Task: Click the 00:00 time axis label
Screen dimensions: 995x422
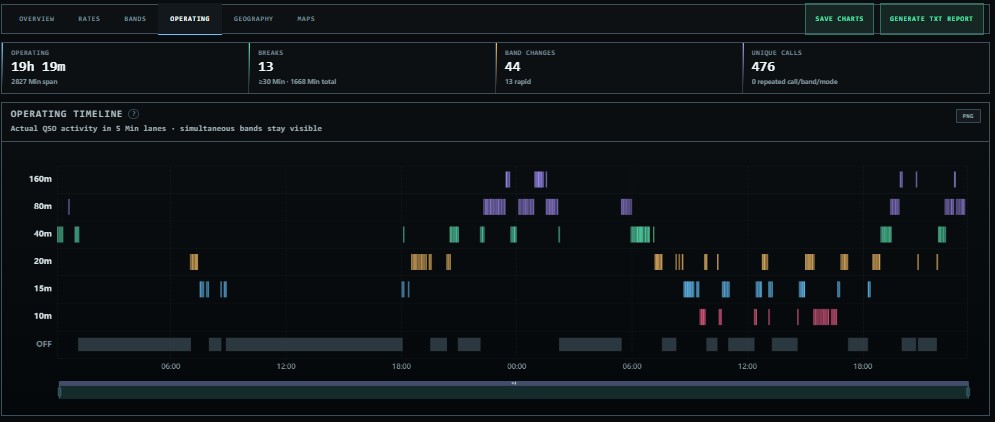Action: pyautogui.click(x=517, y=366)
